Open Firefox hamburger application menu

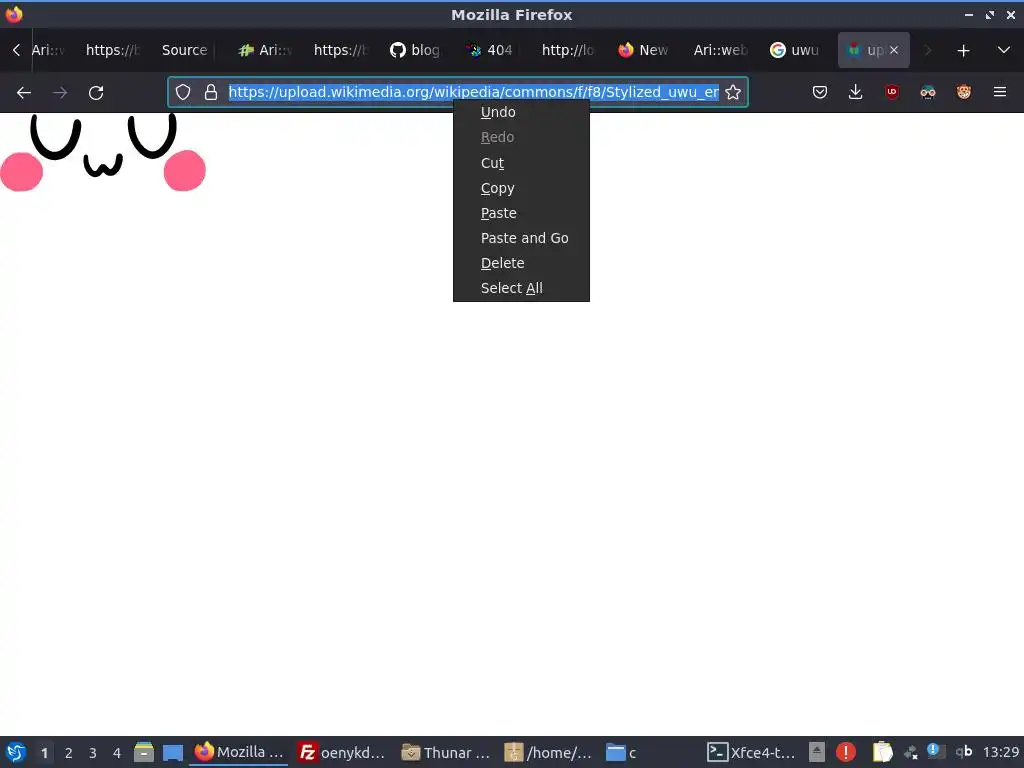999,92
